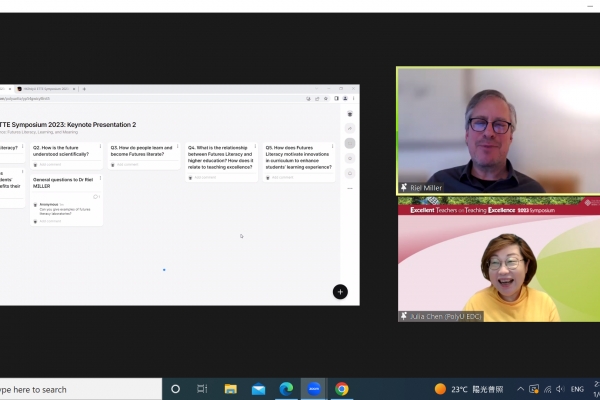Close the HKPolyU TTE Symposium browser tab
Screen dimensions: 600x400
coord(74,89)
